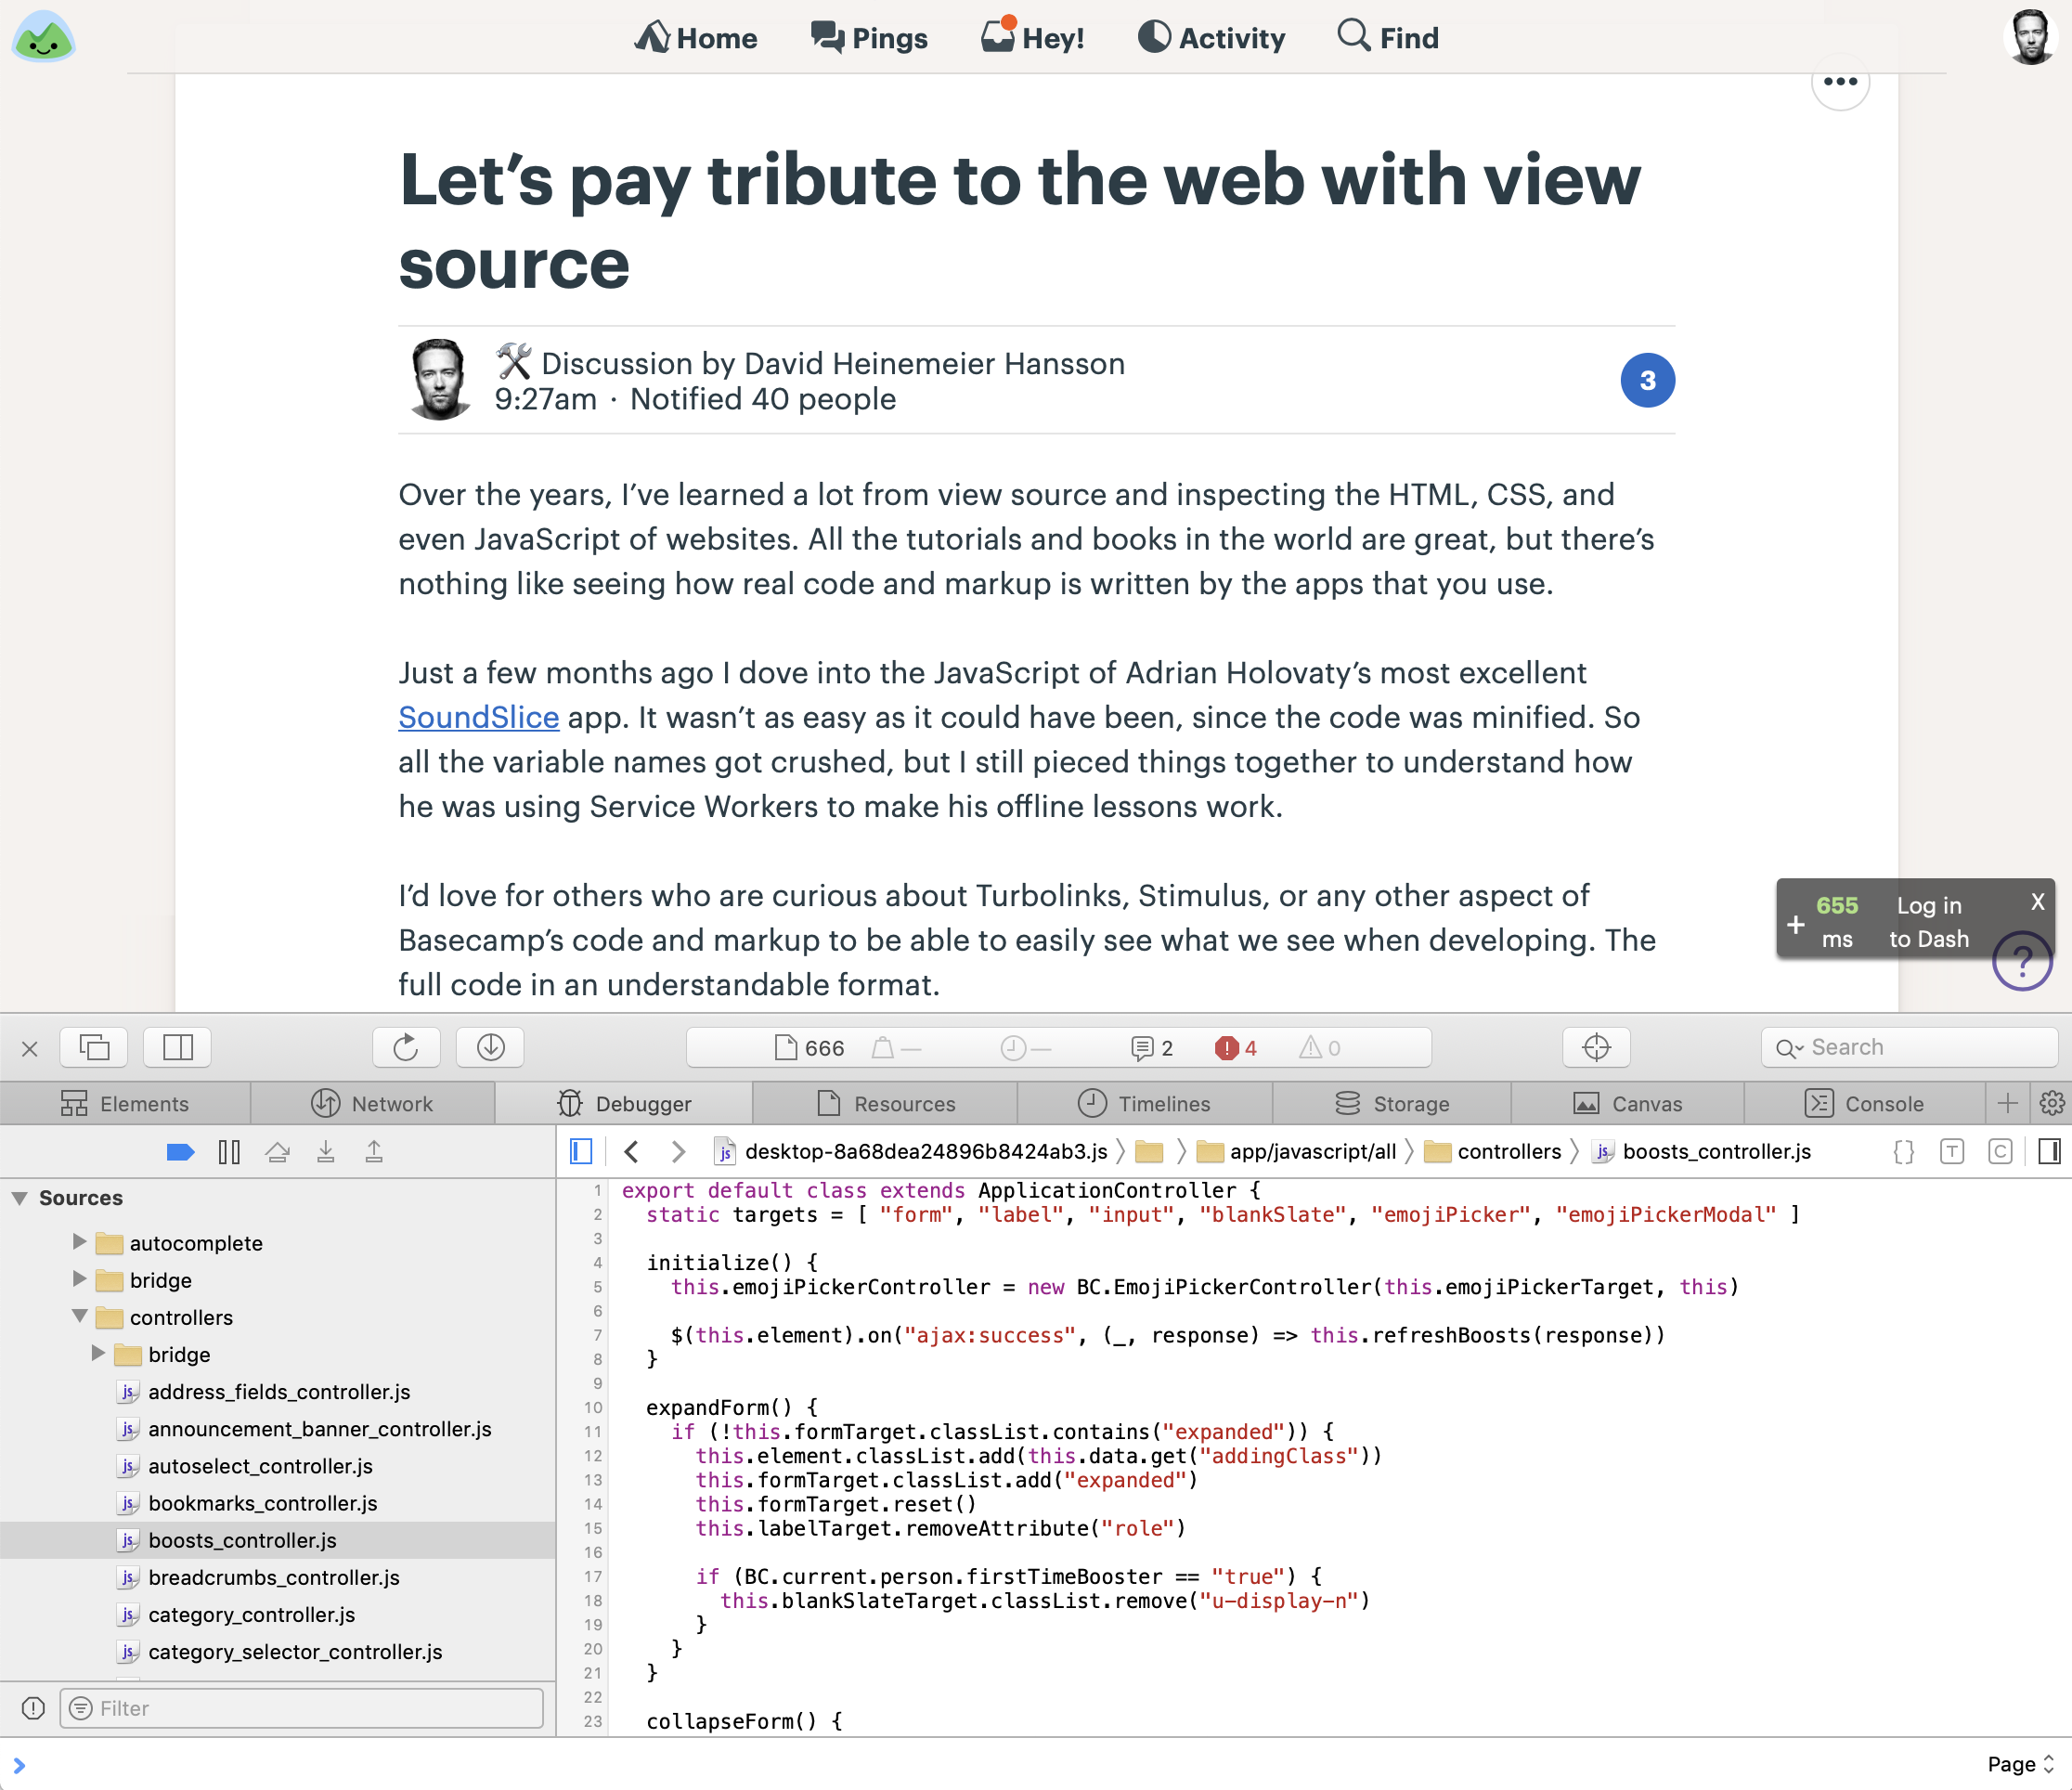This screenshot has width=2072, height=1790.
Task: Open the SoundSlice link
Action: [x=478, y=717]
